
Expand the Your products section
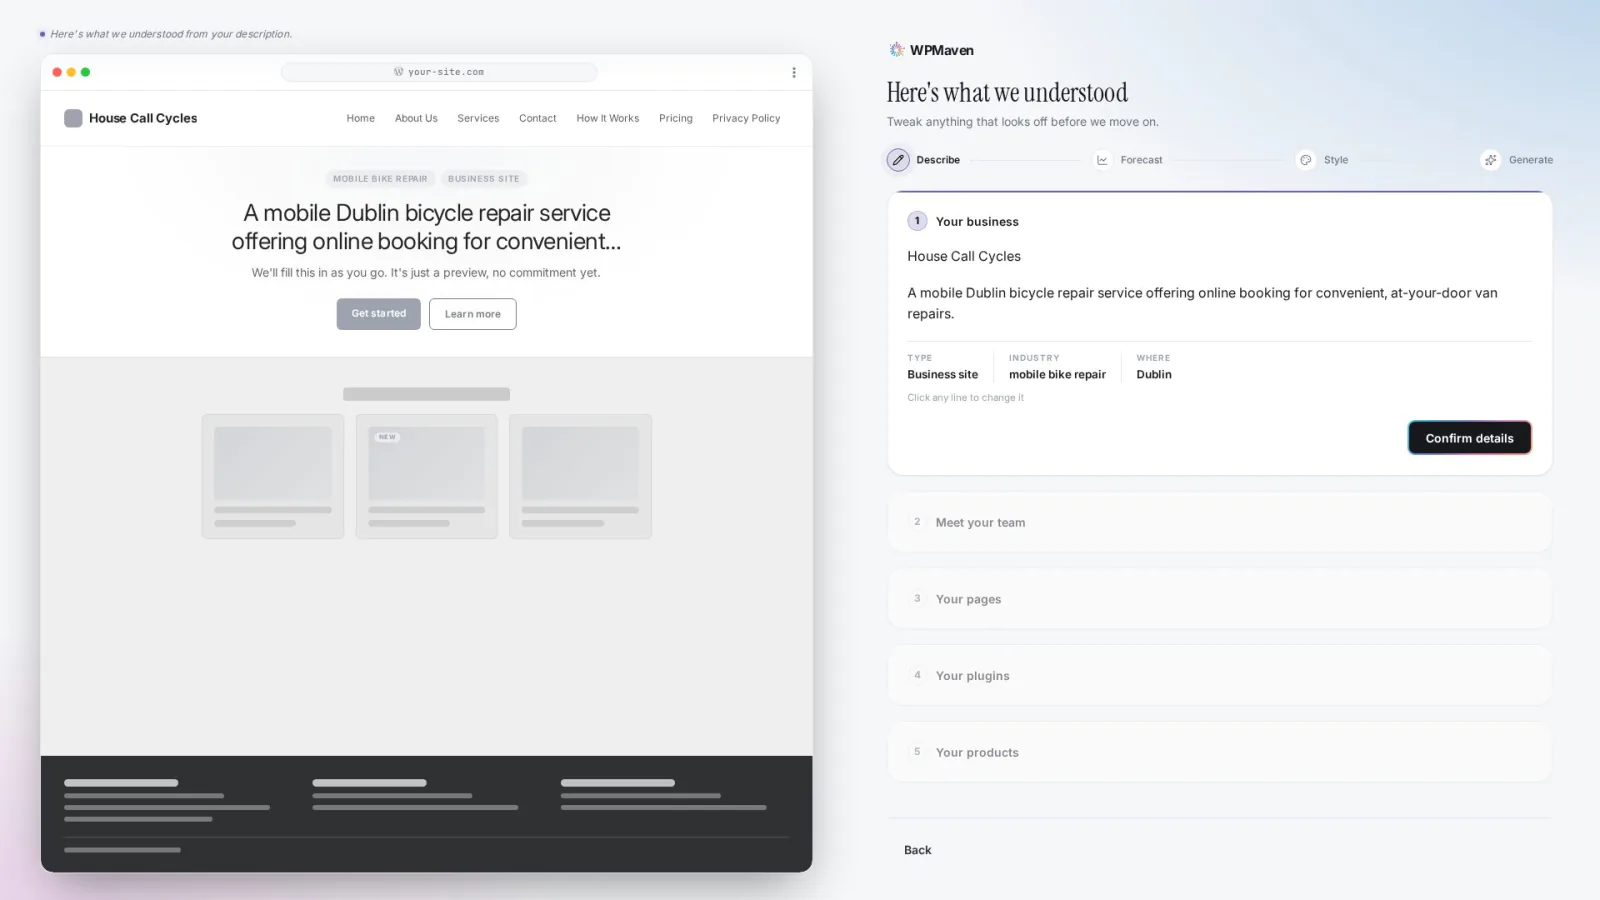point(1219,752)
